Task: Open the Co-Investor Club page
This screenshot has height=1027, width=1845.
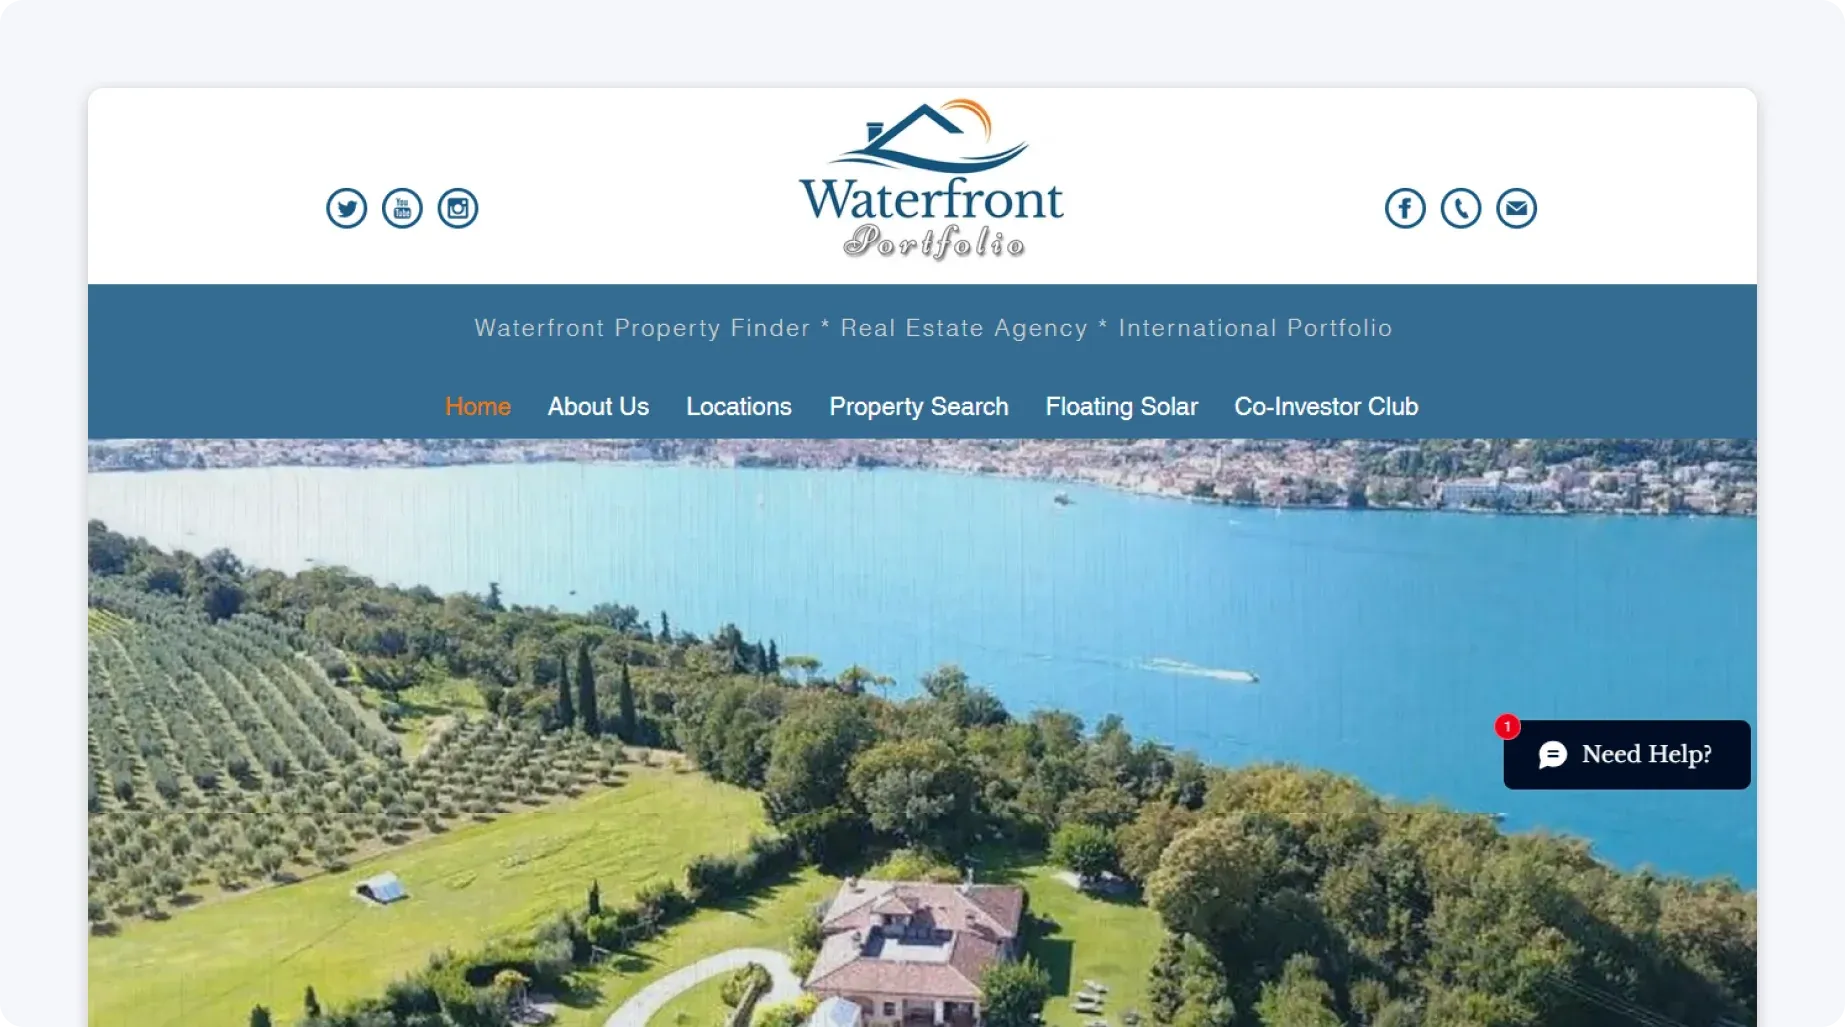Action: point(1326,407)
